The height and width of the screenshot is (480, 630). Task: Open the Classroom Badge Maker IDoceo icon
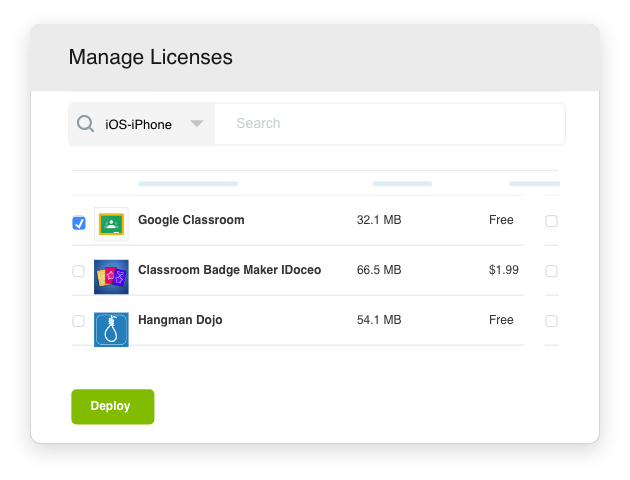pos(111,277)
